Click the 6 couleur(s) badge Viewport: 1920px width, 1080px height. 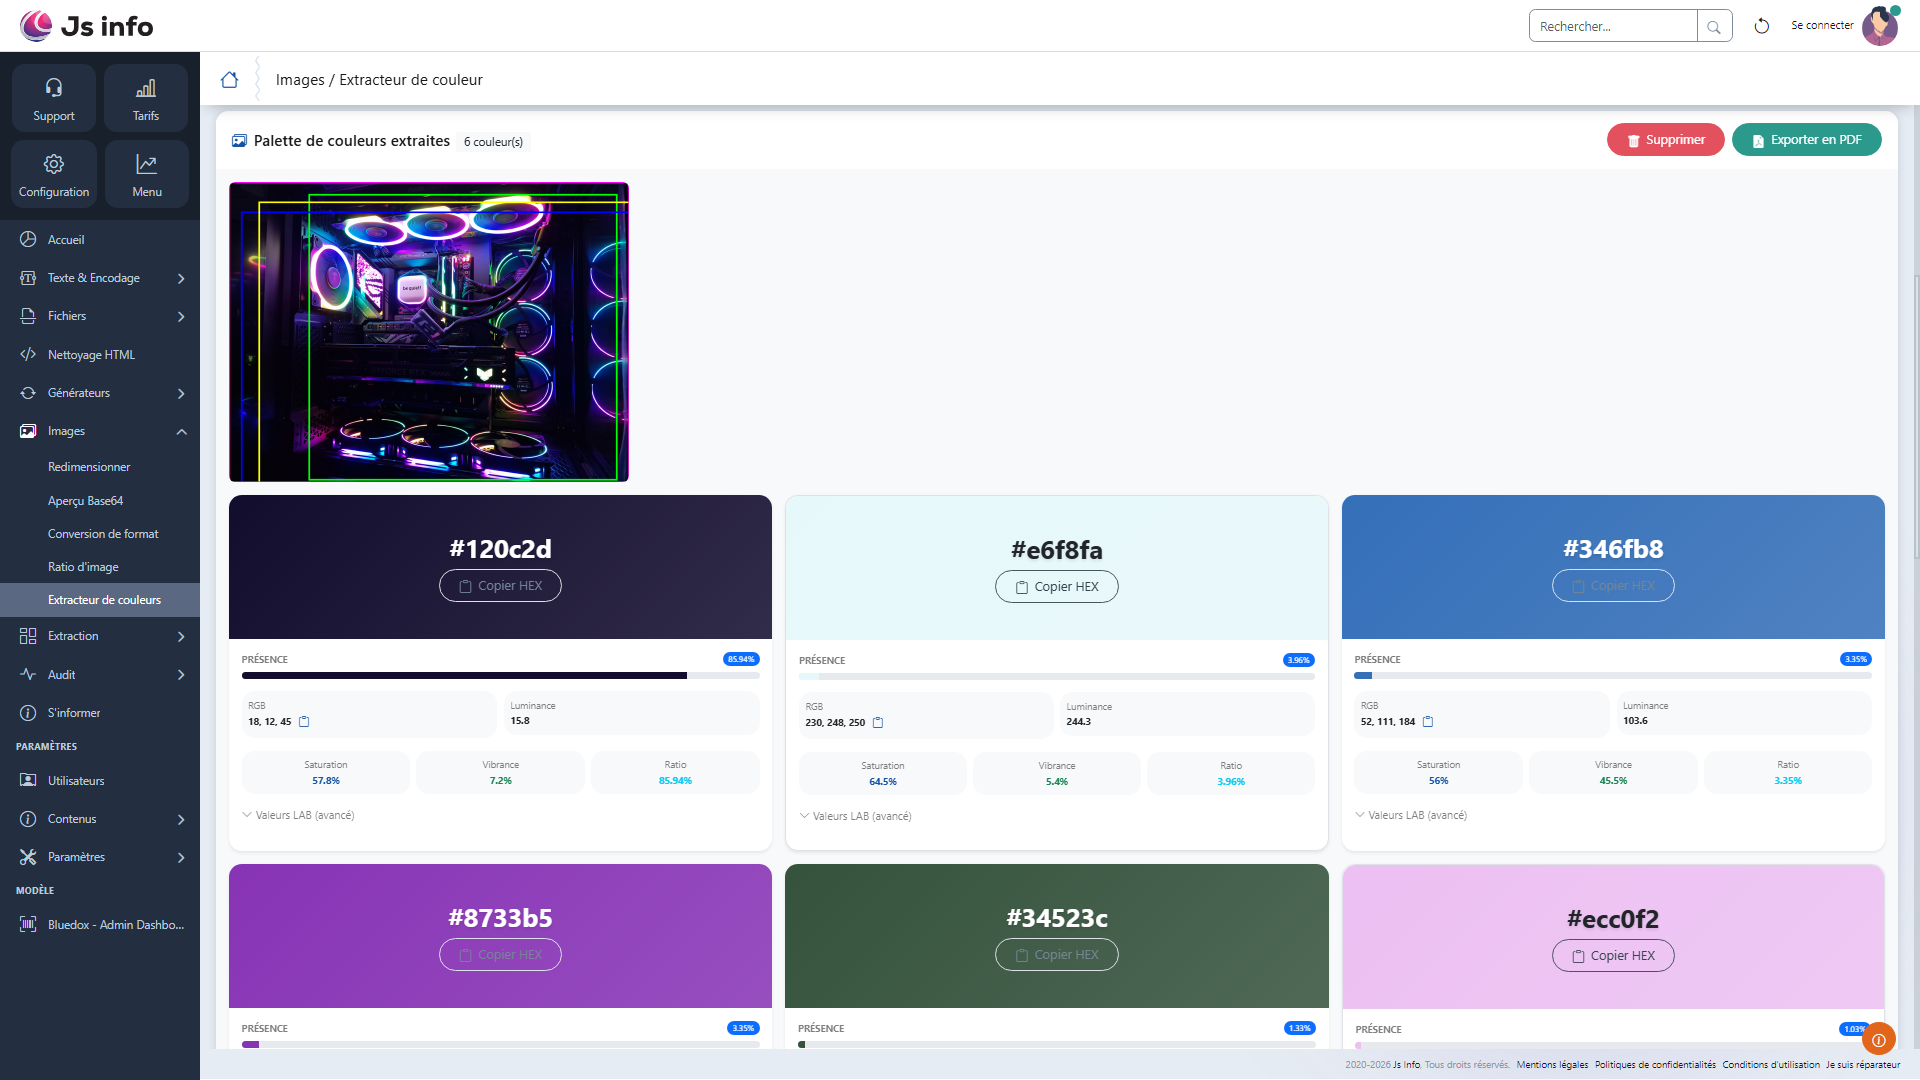pyautogui.click(x=493, y=142)
